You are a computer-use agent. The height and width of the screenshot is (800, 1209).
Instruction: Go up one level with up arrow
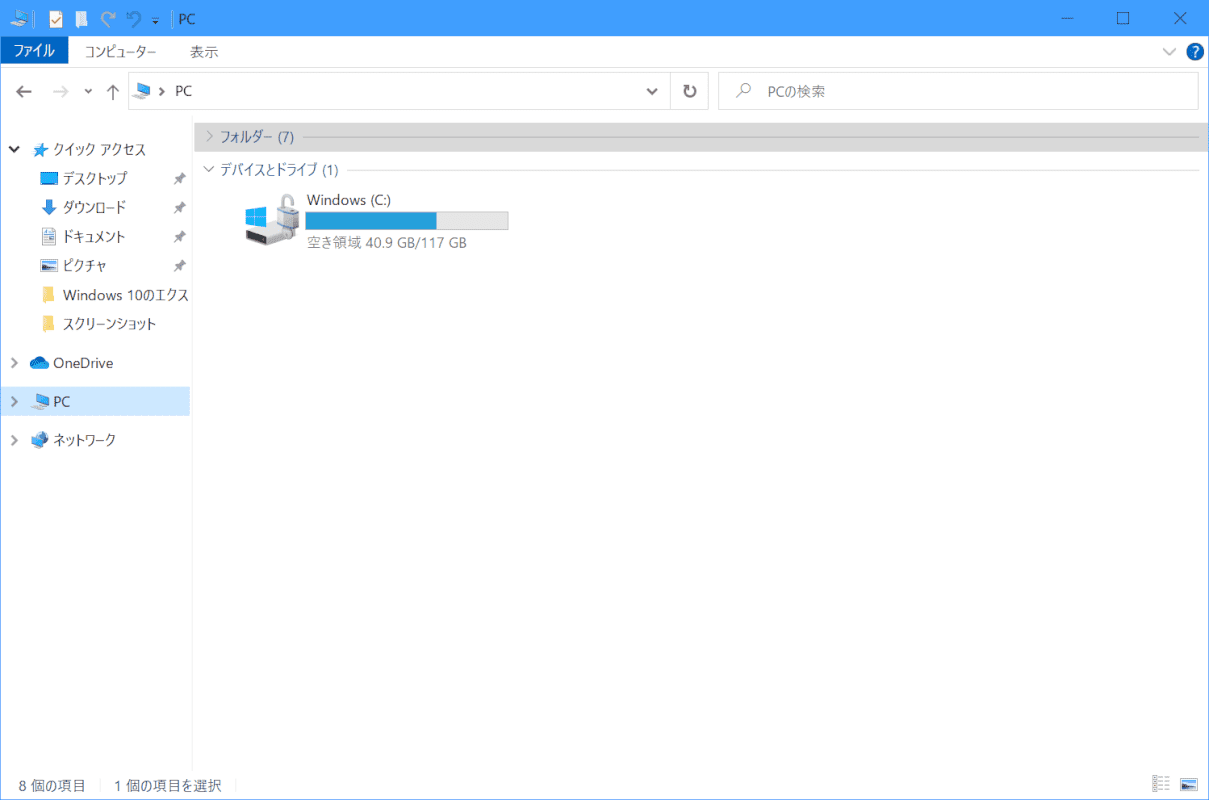click(113, 91)
